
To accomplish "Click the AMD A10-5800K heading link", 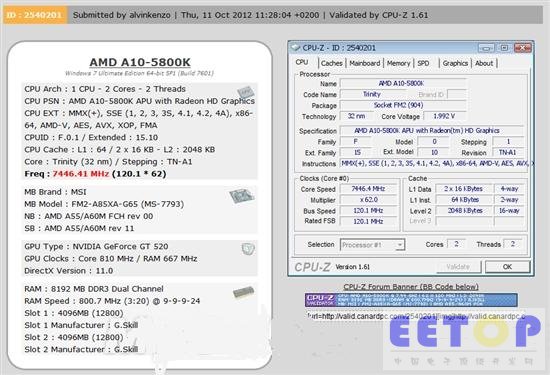I will click(x=140, y=62).
